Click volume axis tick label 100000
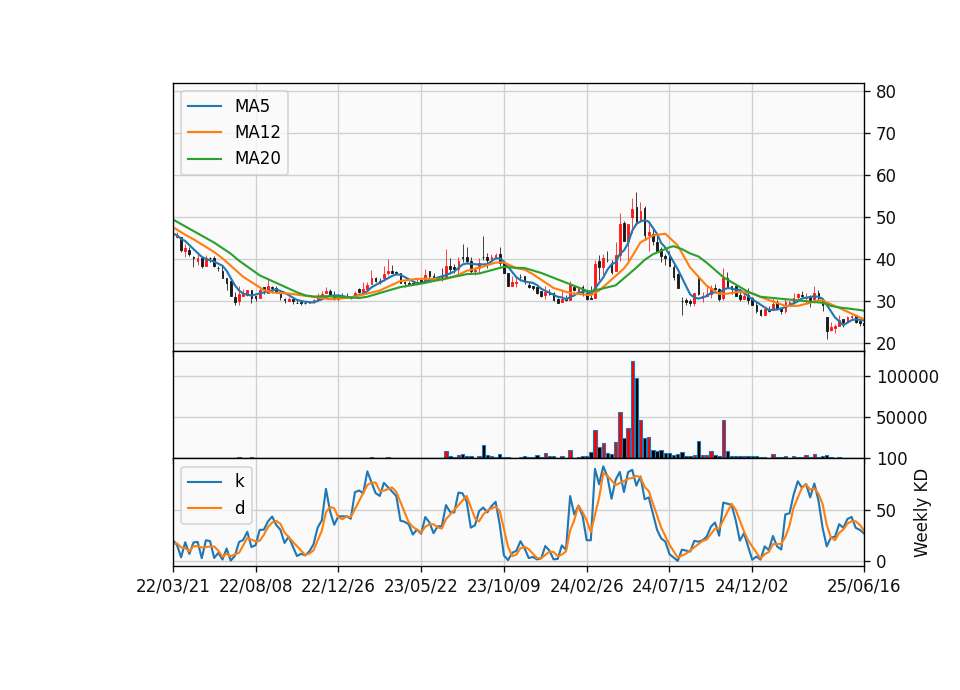 pos(907,377)
